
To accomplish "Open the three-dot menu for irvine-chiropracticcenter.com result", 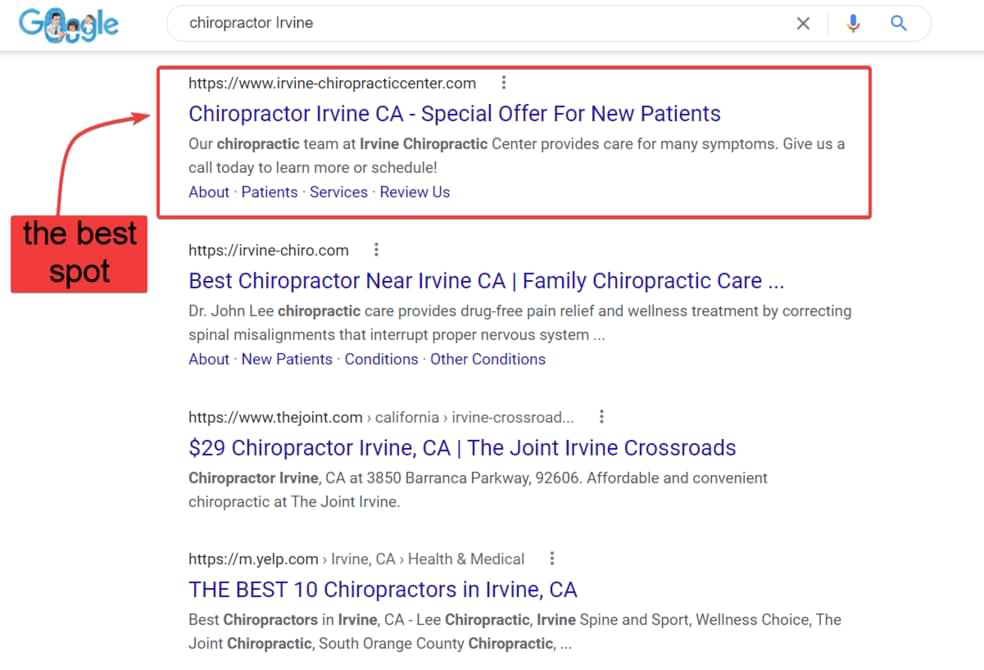I will [x=504, y=83].
